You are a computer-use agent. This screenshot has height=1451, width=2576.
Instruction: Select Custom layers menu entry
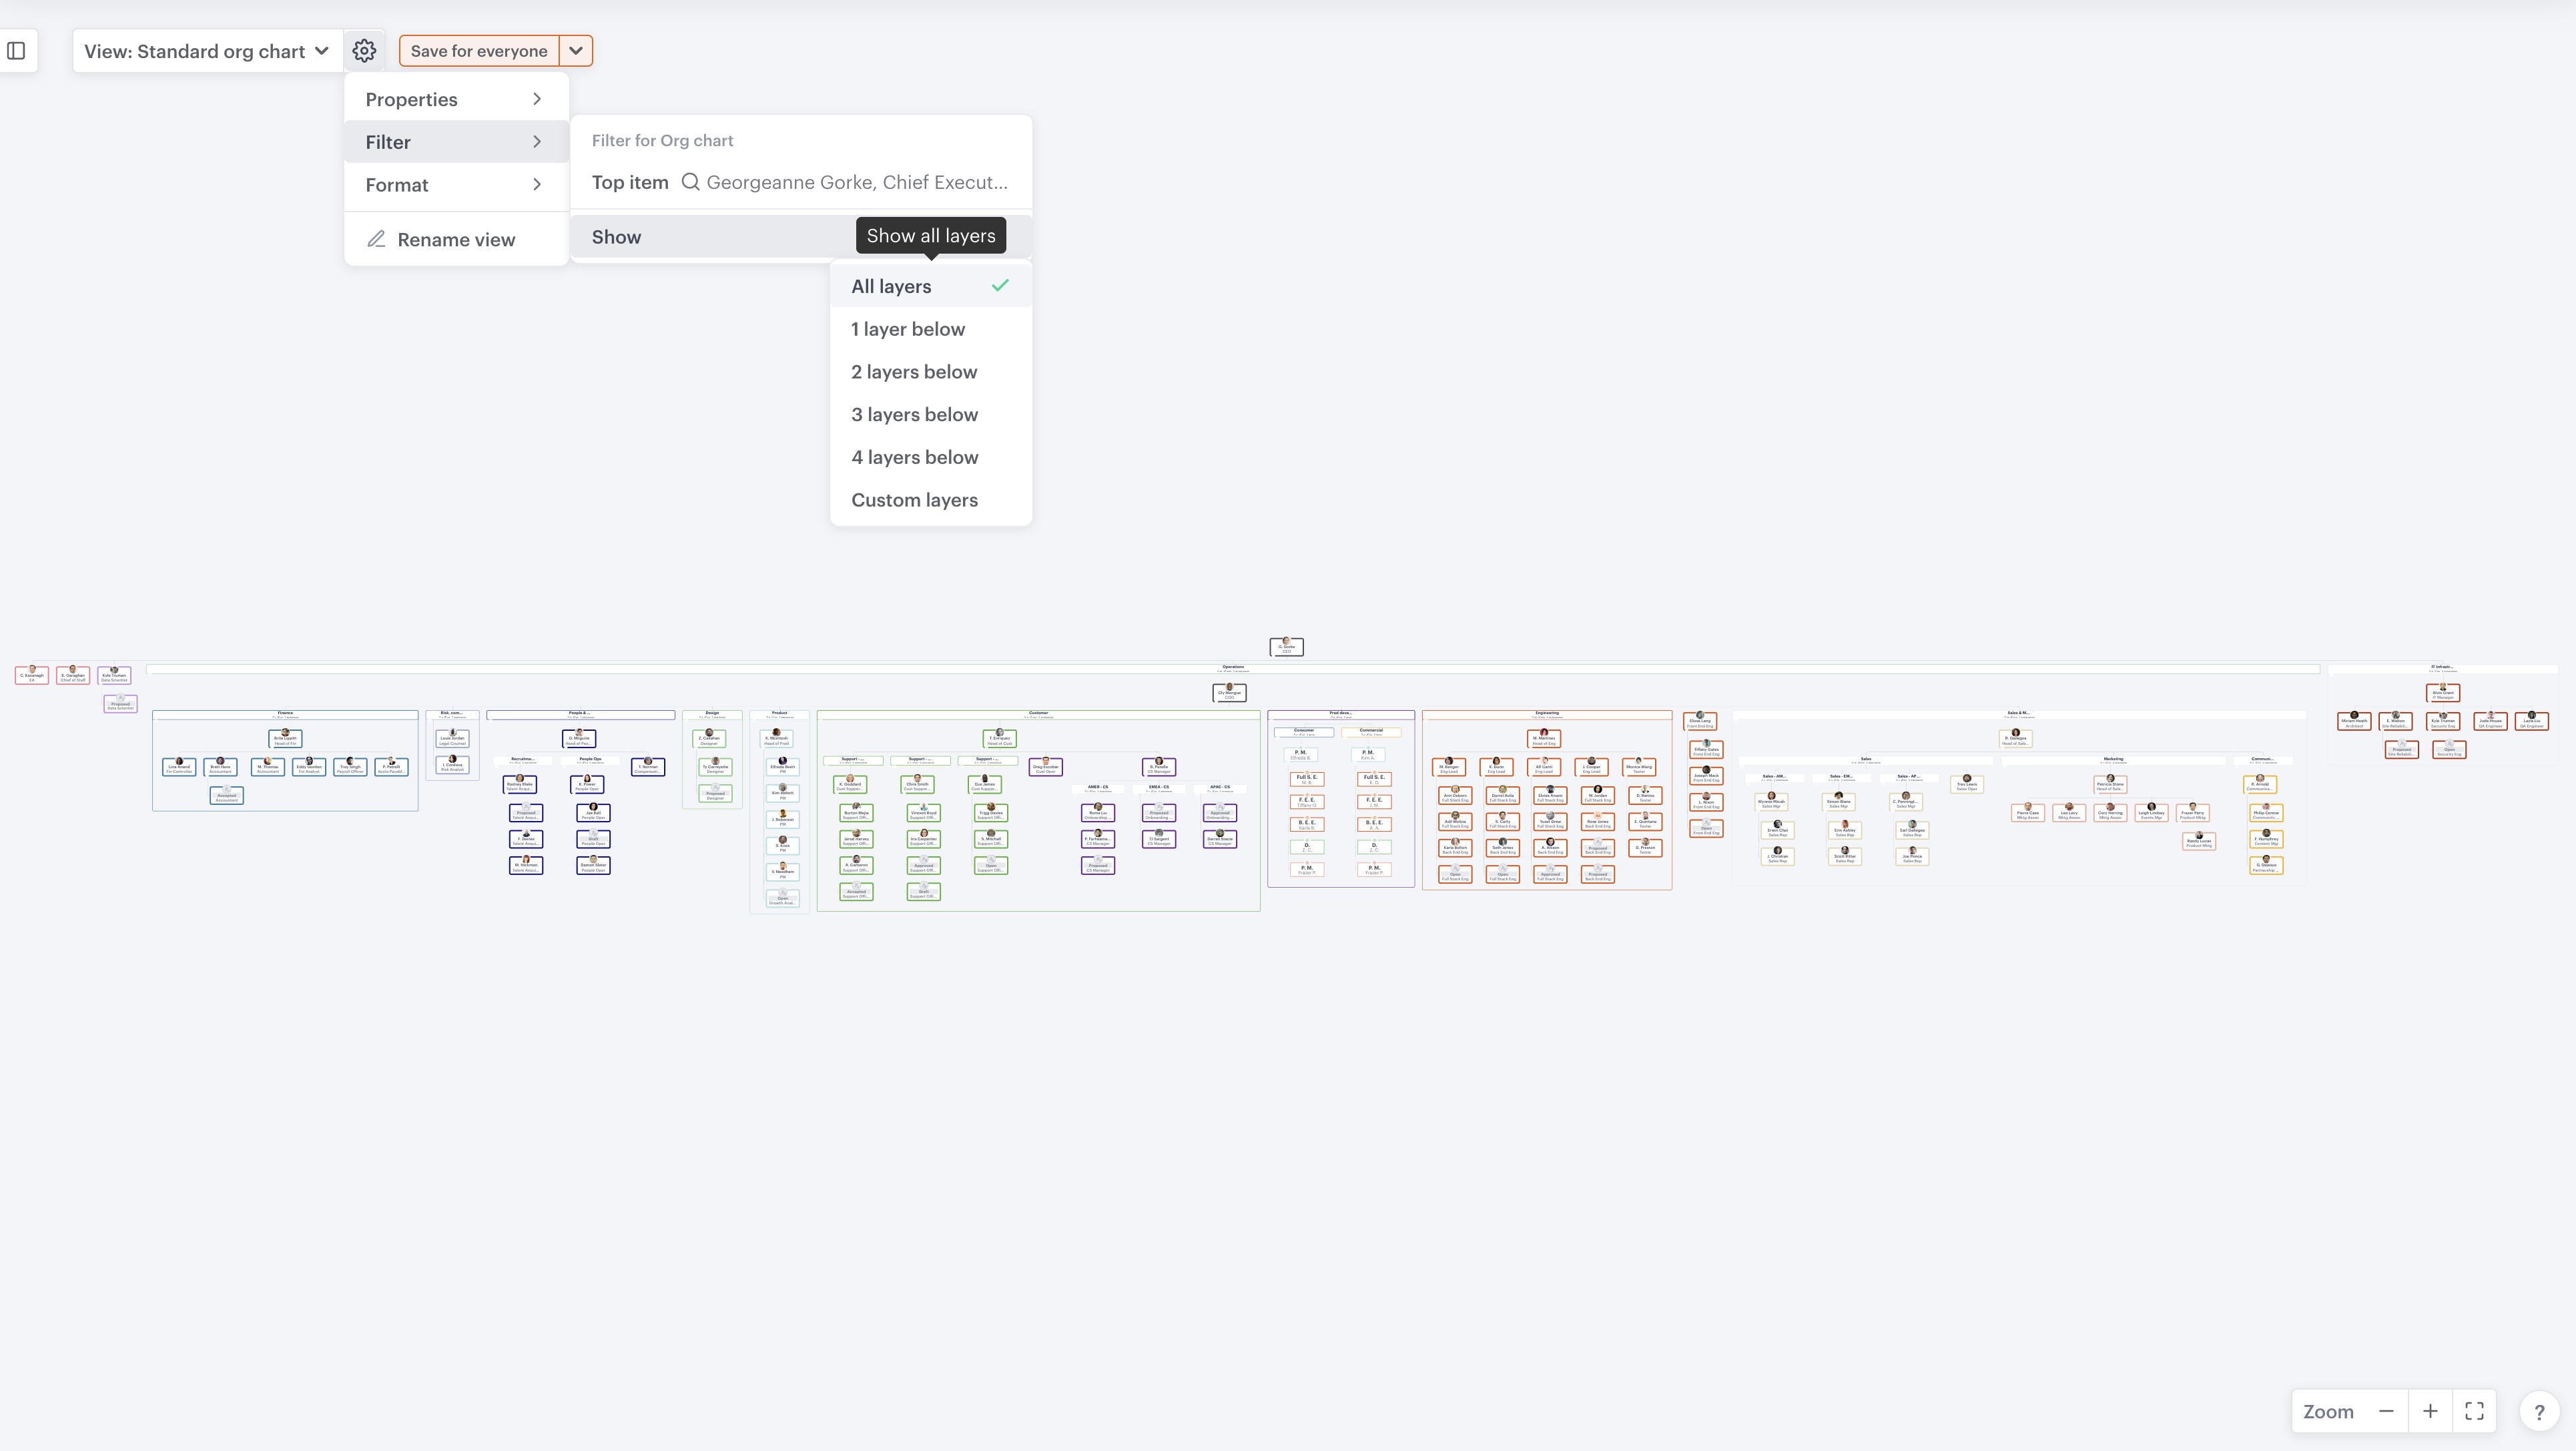[x=914, y=500]
